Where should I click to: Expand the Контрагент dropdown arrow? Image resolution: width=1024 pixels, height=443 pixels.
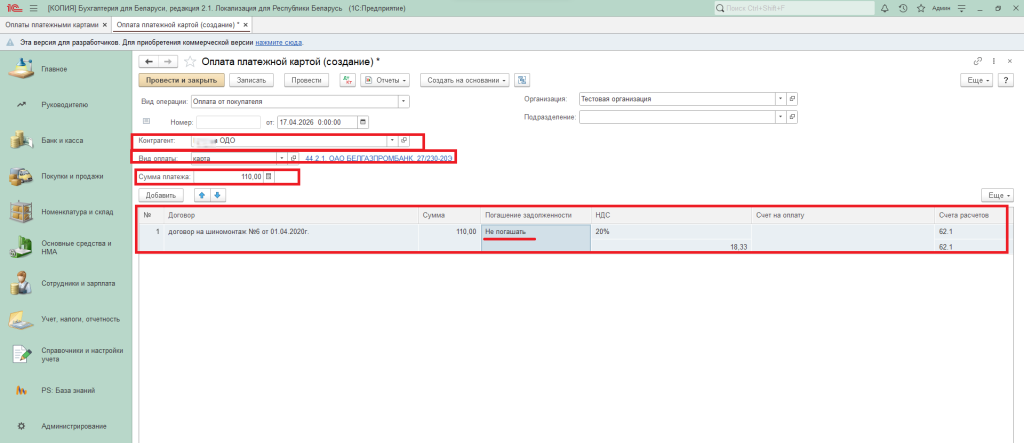(x=391, y=140)
